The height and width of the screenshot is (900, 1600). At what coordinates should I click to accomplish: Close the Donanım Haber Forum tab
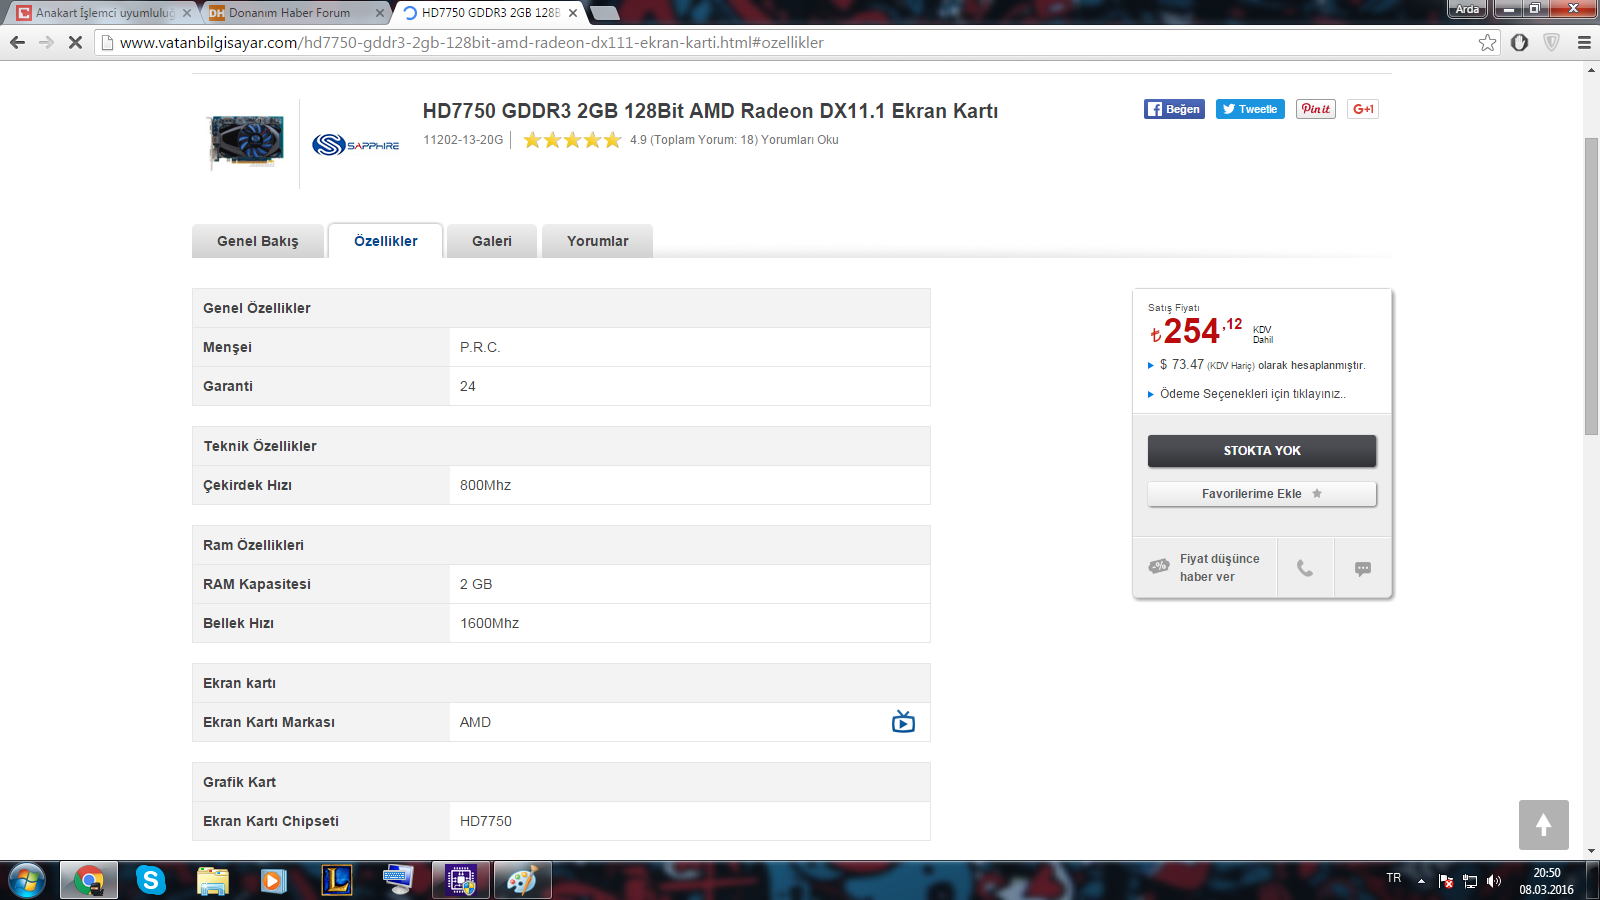pos(380,13)
